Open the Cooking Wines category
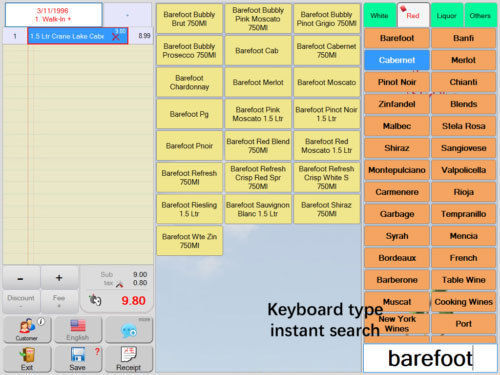Screen dimensions: 500x375 (464, 302)
